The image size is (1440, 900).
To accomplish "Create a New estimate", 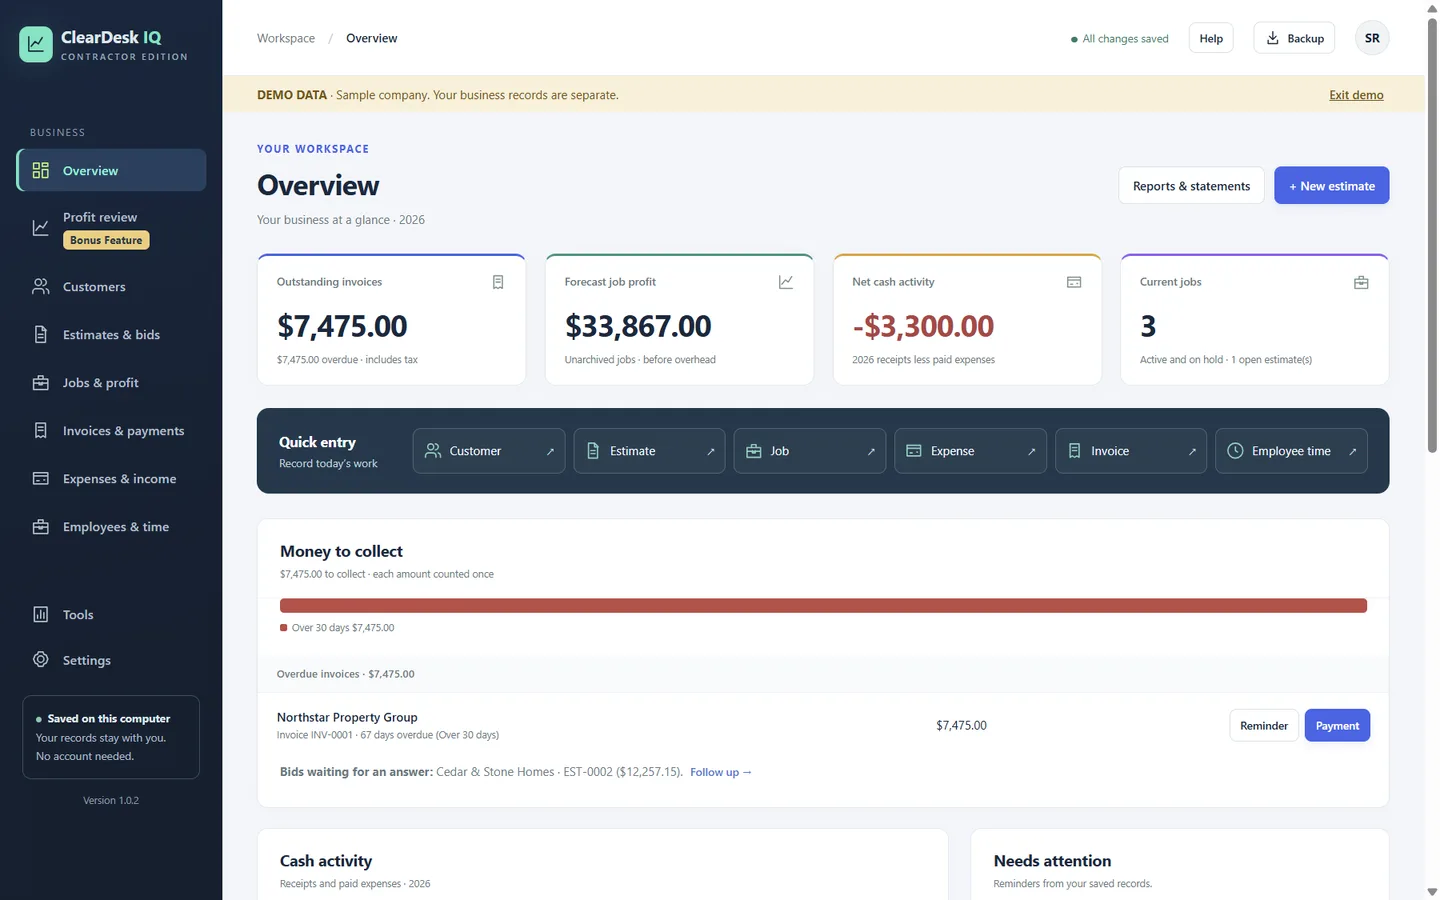I will (1331, 186).
